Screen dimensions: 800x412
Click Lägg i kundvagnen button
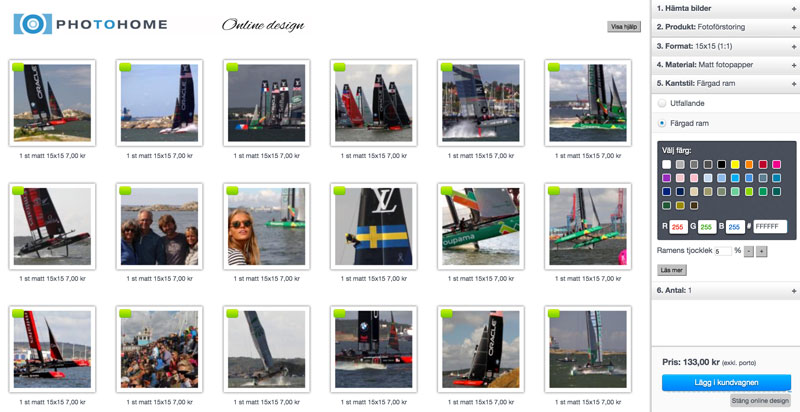(x=726, y=382)
